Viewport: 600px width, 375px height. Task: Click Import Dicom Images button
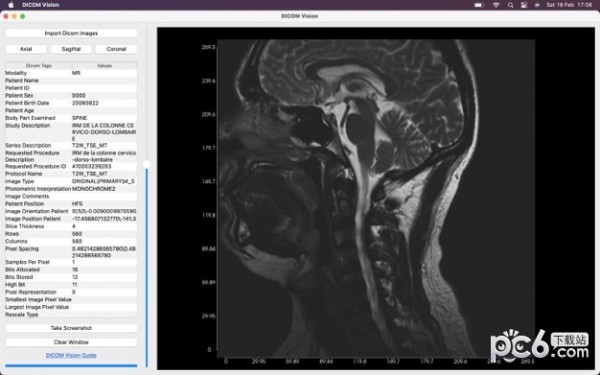click(x=71, y=33)
